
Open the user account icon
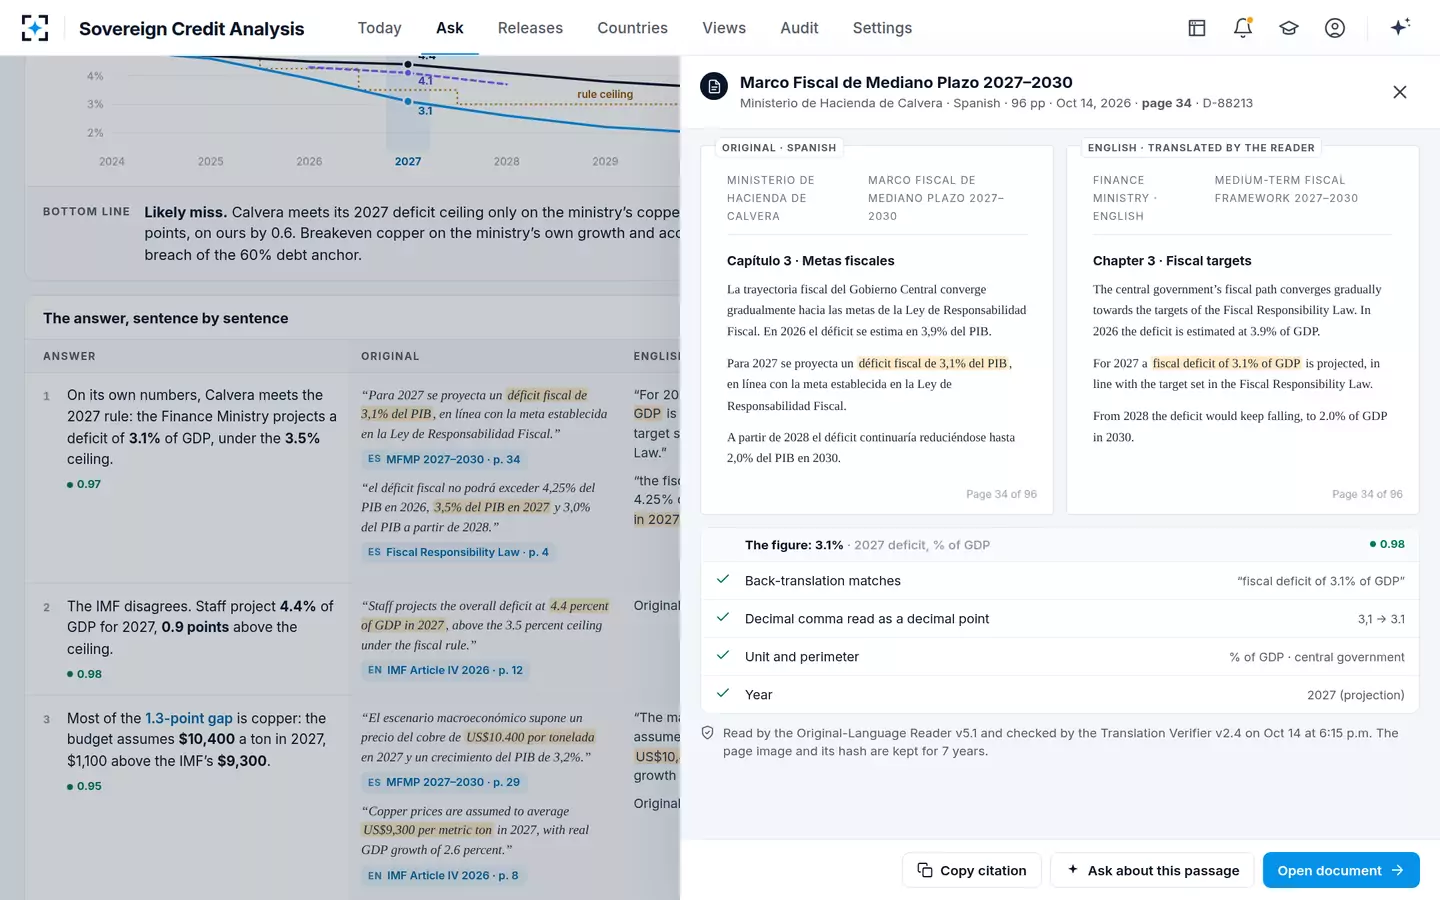click(1335, 28)
